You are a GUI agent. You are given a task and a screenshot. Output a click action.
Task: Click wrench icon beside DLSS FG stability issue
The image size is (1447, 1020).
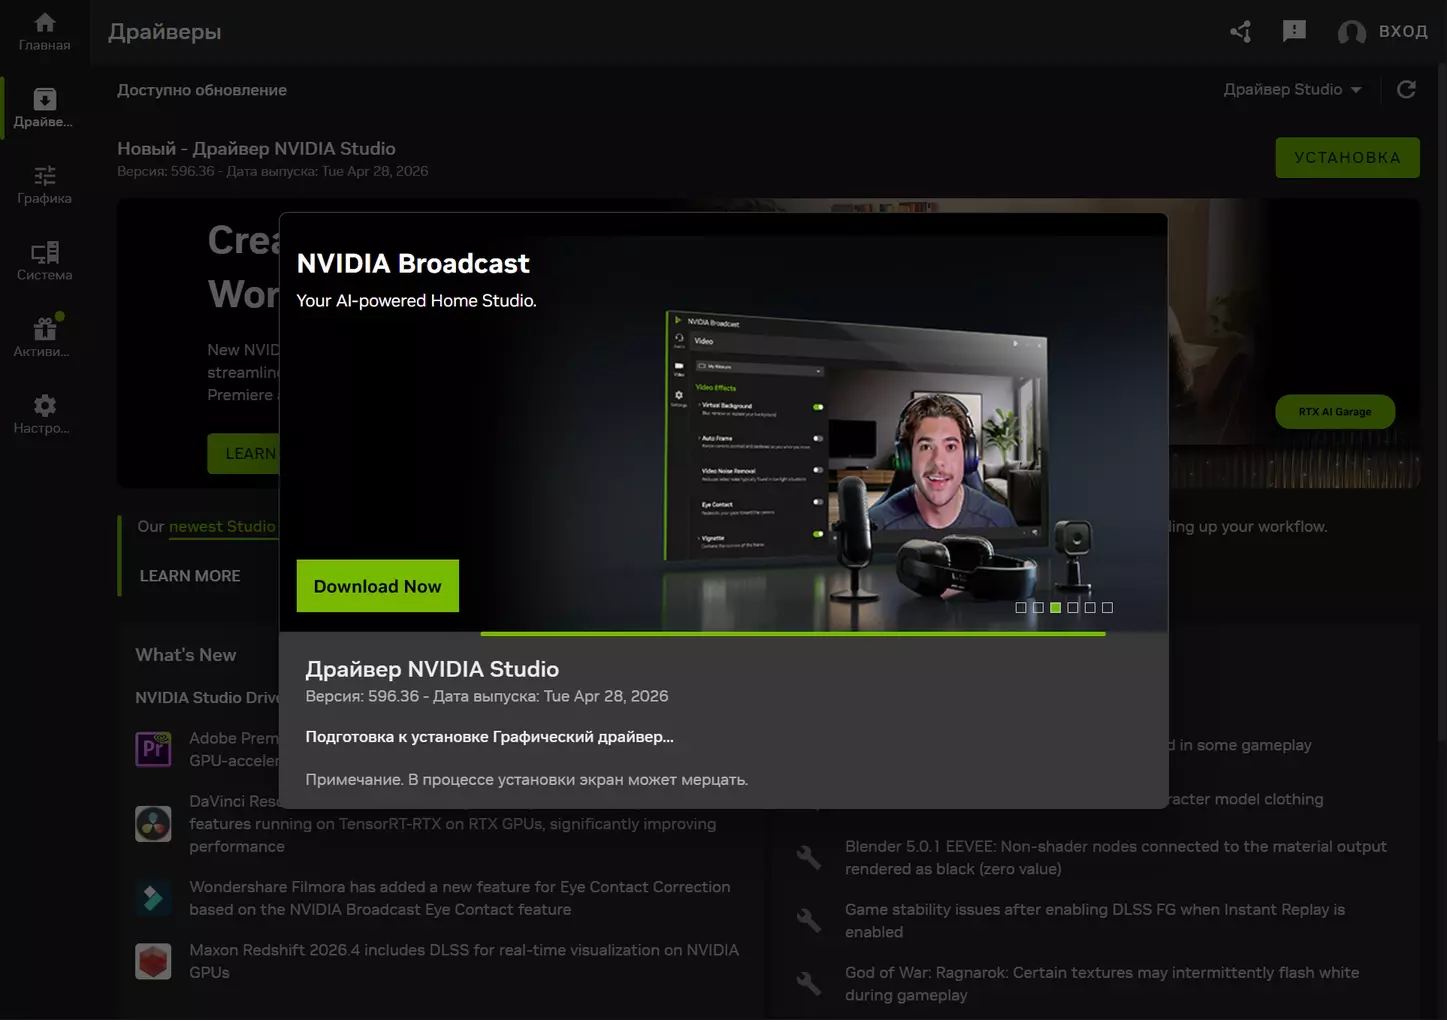(x=808, y=920)
